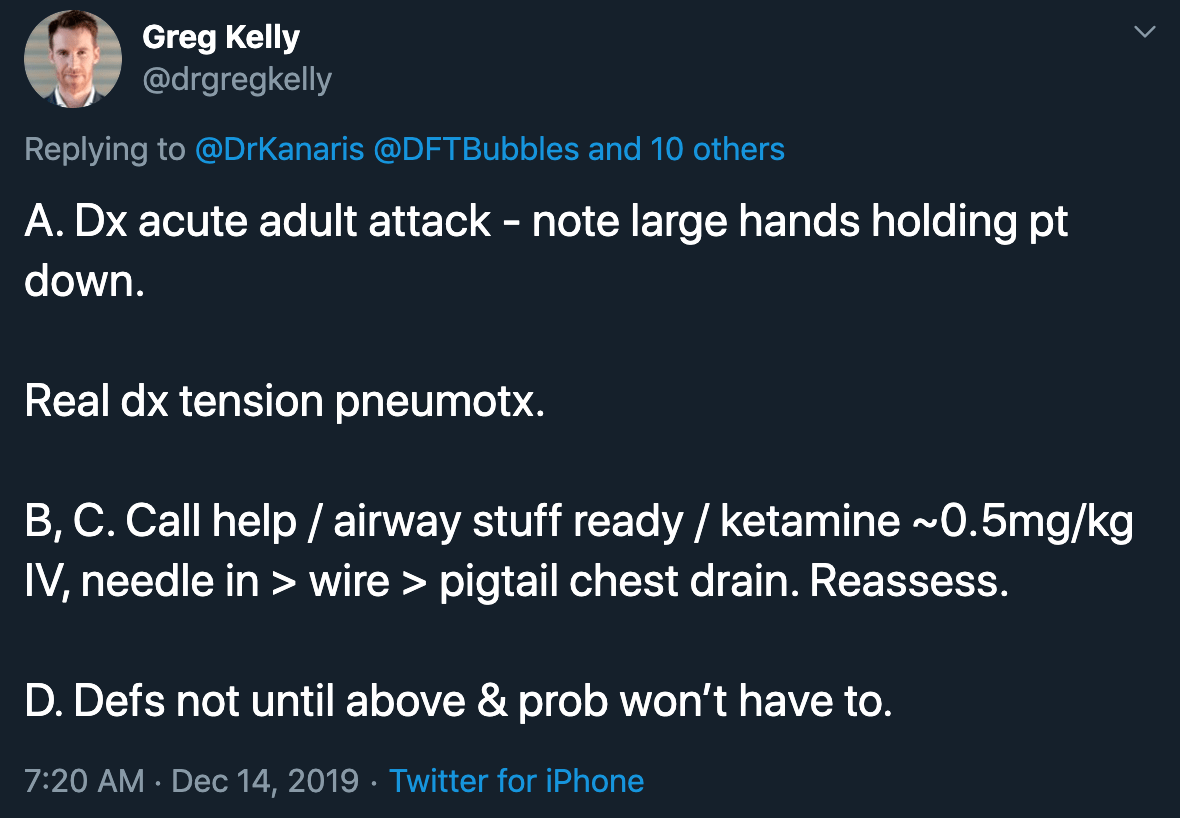Click the "Real dx tension pneumotx." line
This screenshot has width=1180, height=818.
click(x=284, y=402)
